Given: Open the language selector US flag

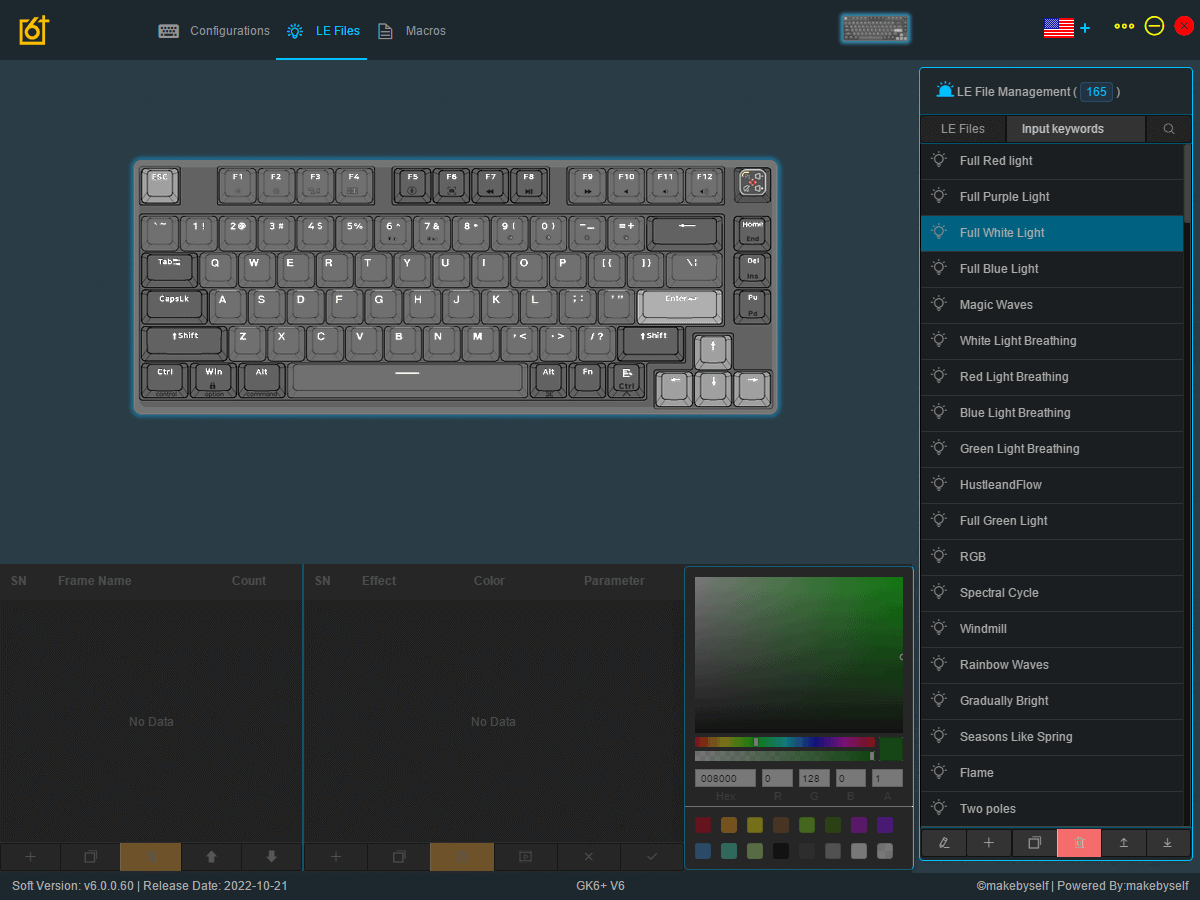Looking at the screenshot, I should pyautogui.click(x=1058, y=28).
